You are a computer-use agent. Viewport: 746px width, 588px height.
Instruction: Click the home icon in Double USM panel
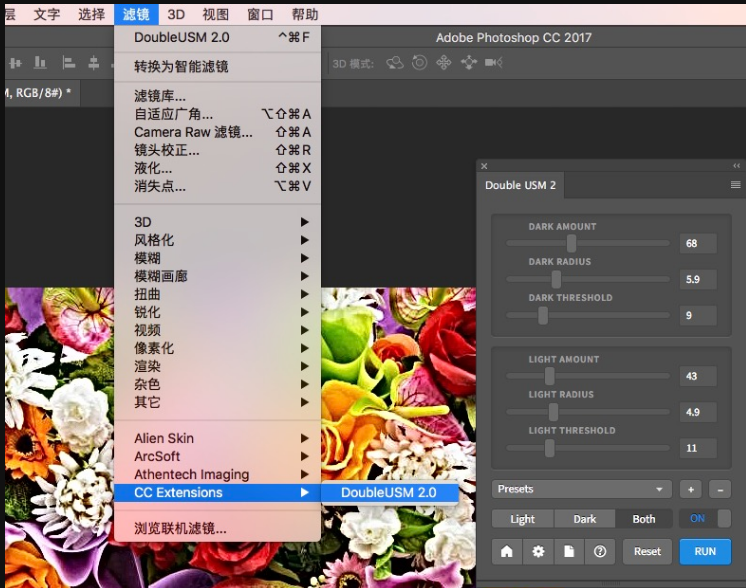pyautogui.click(x=506, y=551)
